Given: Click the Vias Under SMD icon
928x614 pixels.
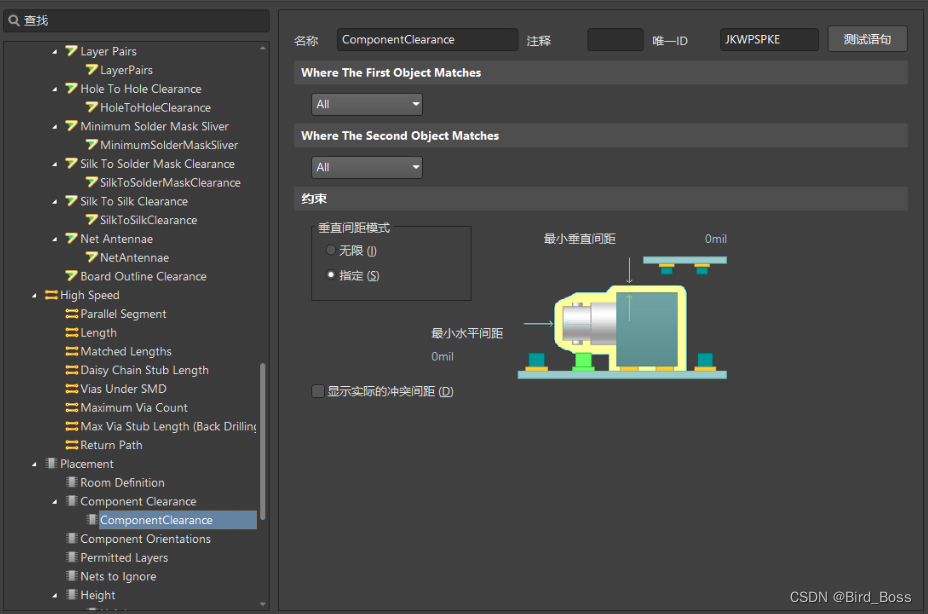Looking at the screenshot, I should [72, 389].
